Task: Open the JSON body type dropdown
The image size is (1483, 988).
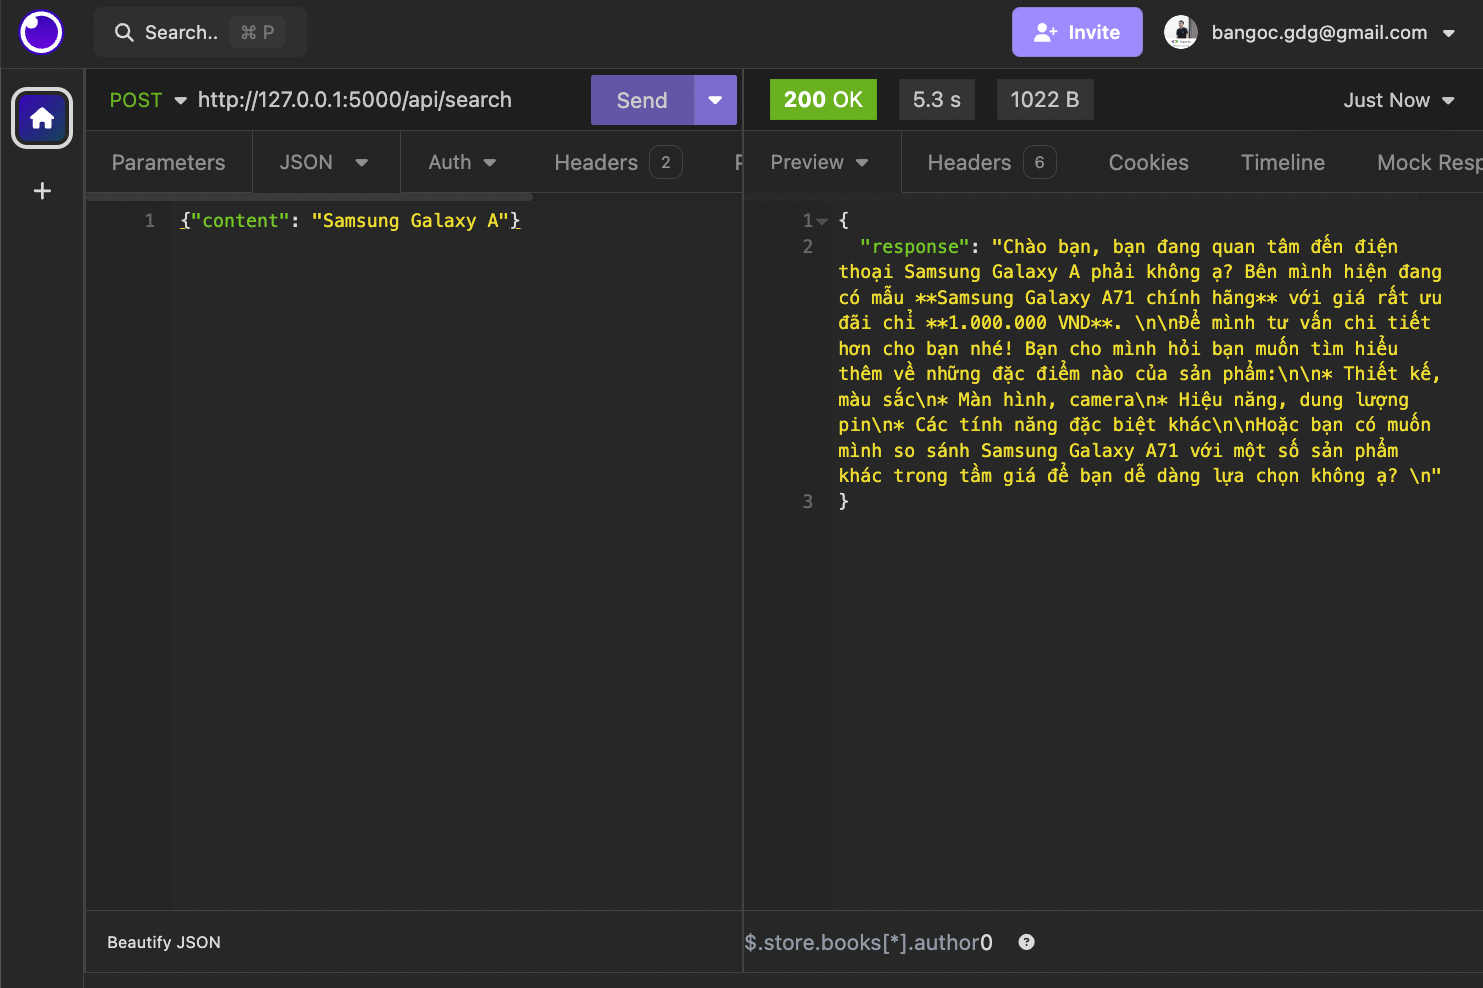Action: point(324,162)
